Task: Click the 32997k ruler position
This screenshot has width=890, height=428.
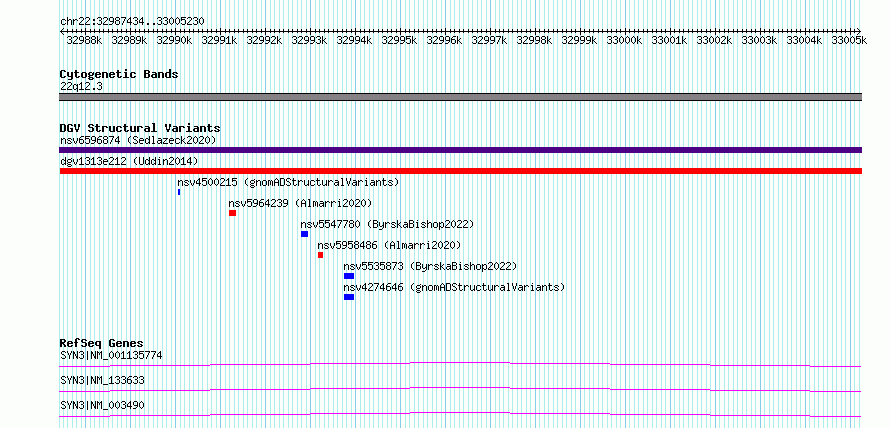Action: [x=489, y=40]
